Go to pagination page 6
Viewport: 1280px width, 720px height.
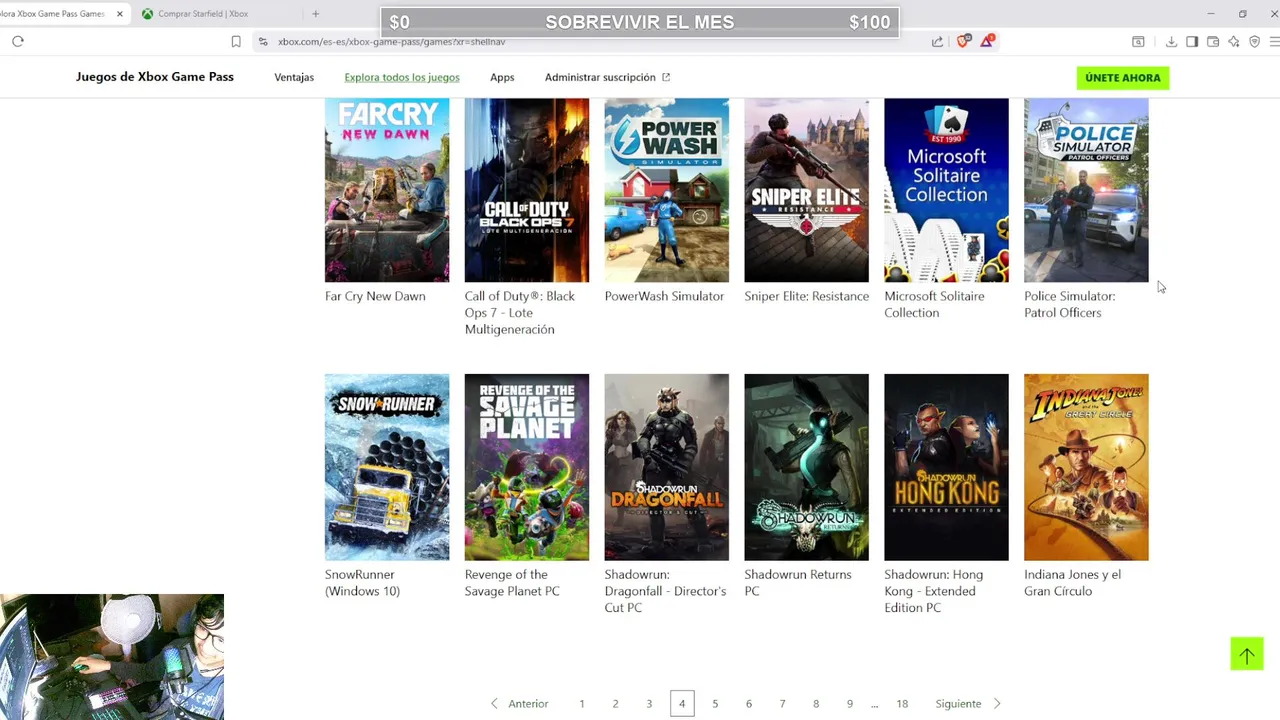[749, 704]
